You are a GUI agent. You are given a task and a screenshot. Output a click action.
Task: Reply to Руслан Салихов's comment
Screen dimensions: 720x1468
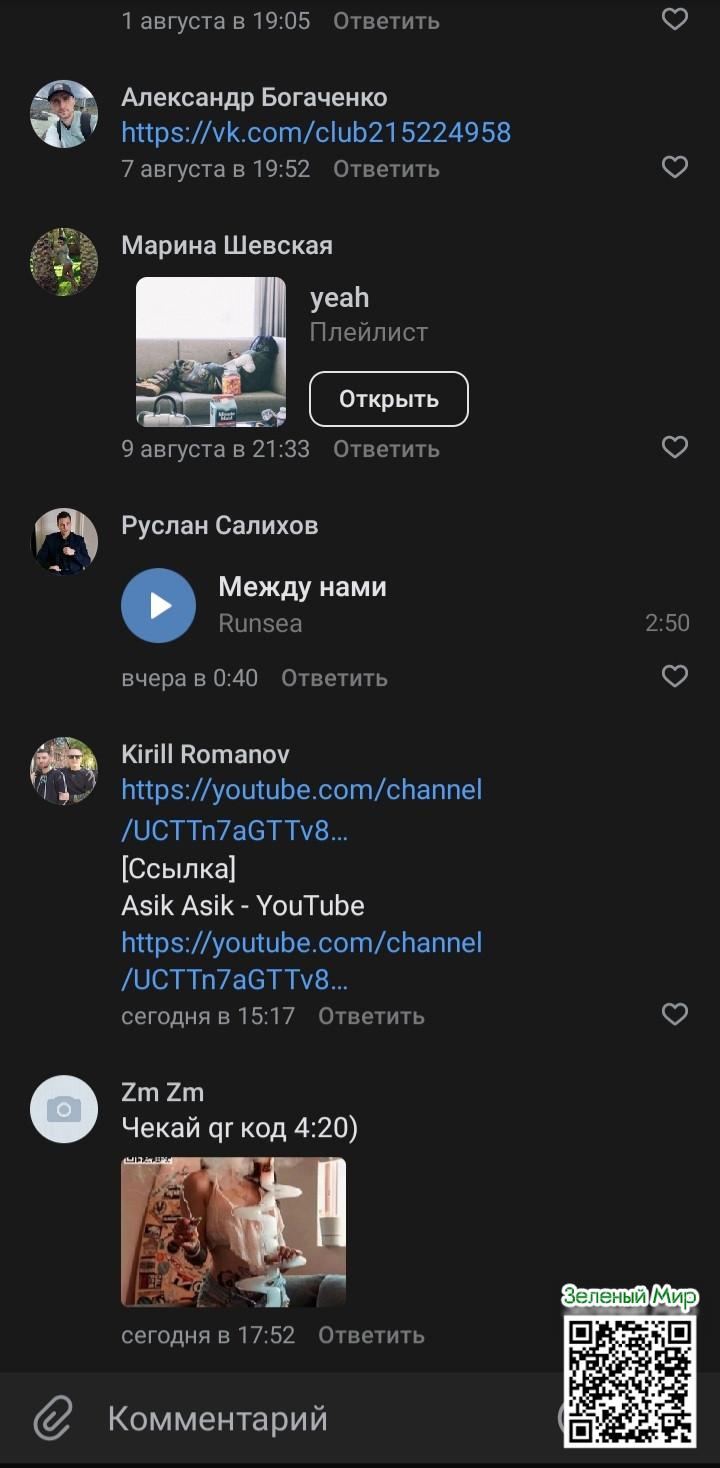[x=334, y=678]
